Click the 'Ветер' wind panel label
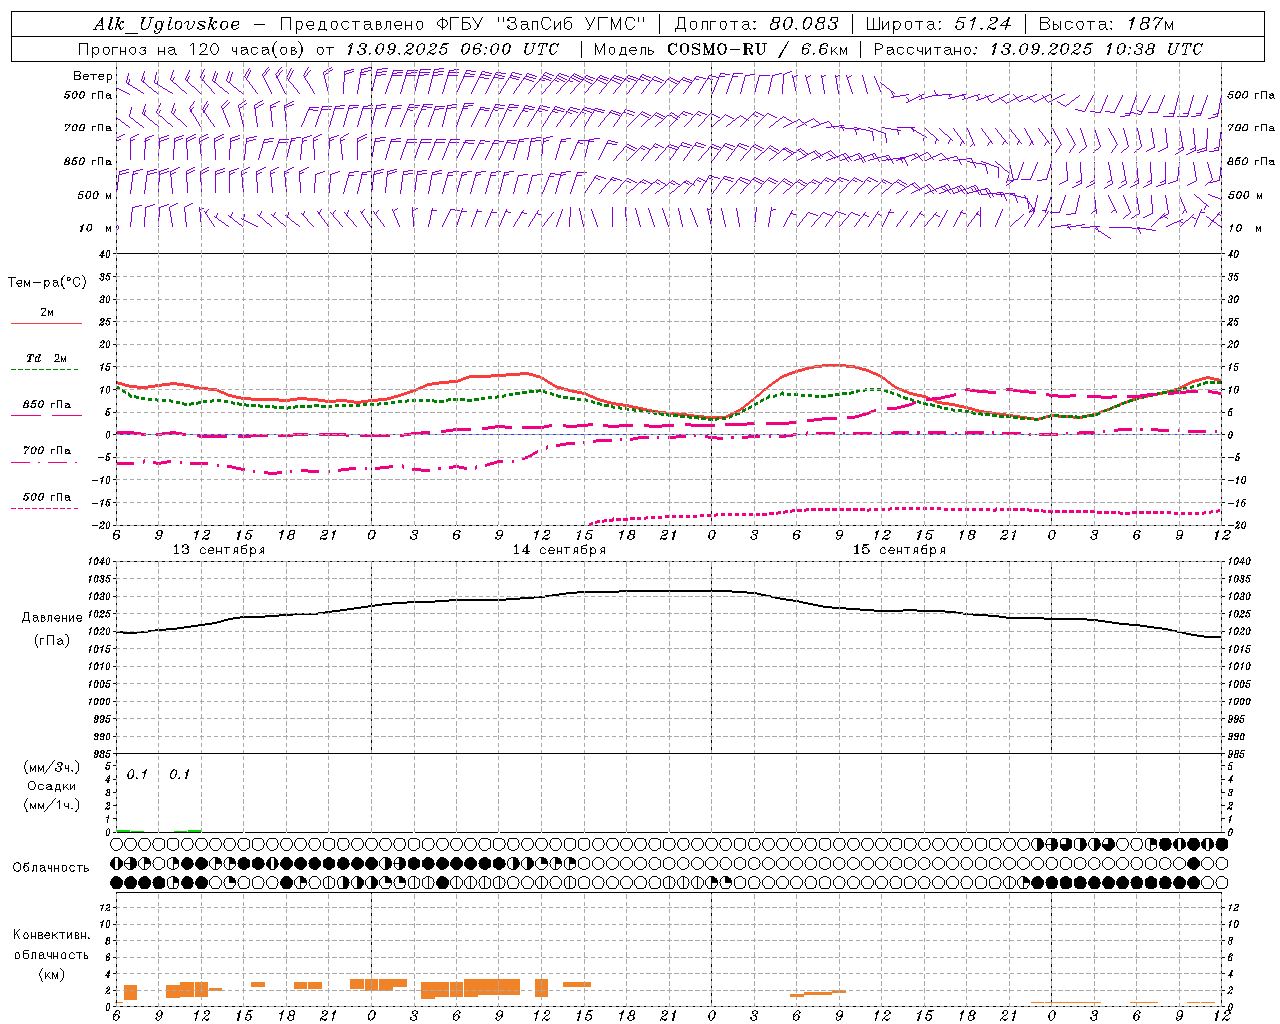1280x1024 pixels. (93, 76)
